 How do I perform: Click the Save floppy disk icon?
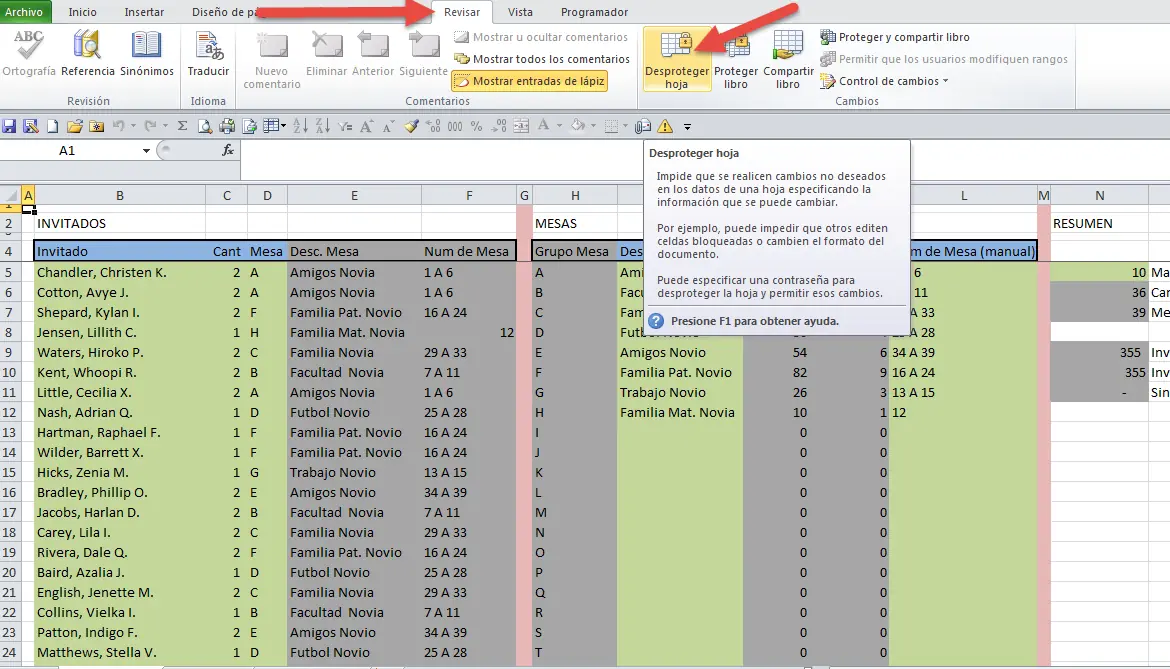pos(9,126)
